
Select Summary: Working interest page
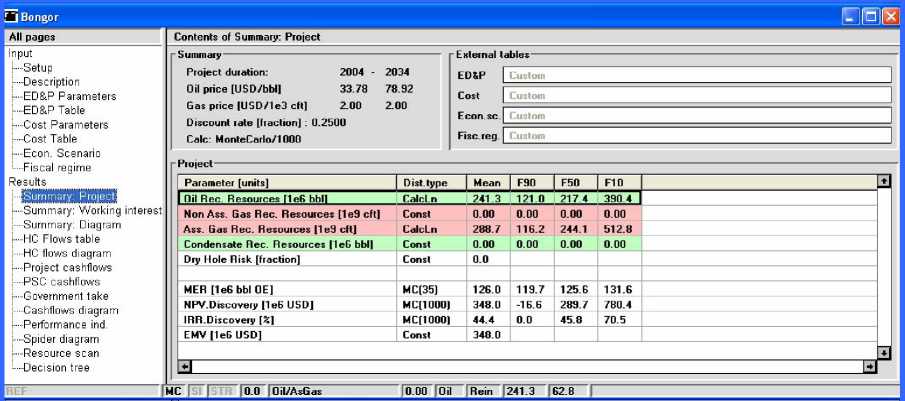(91, 210)
